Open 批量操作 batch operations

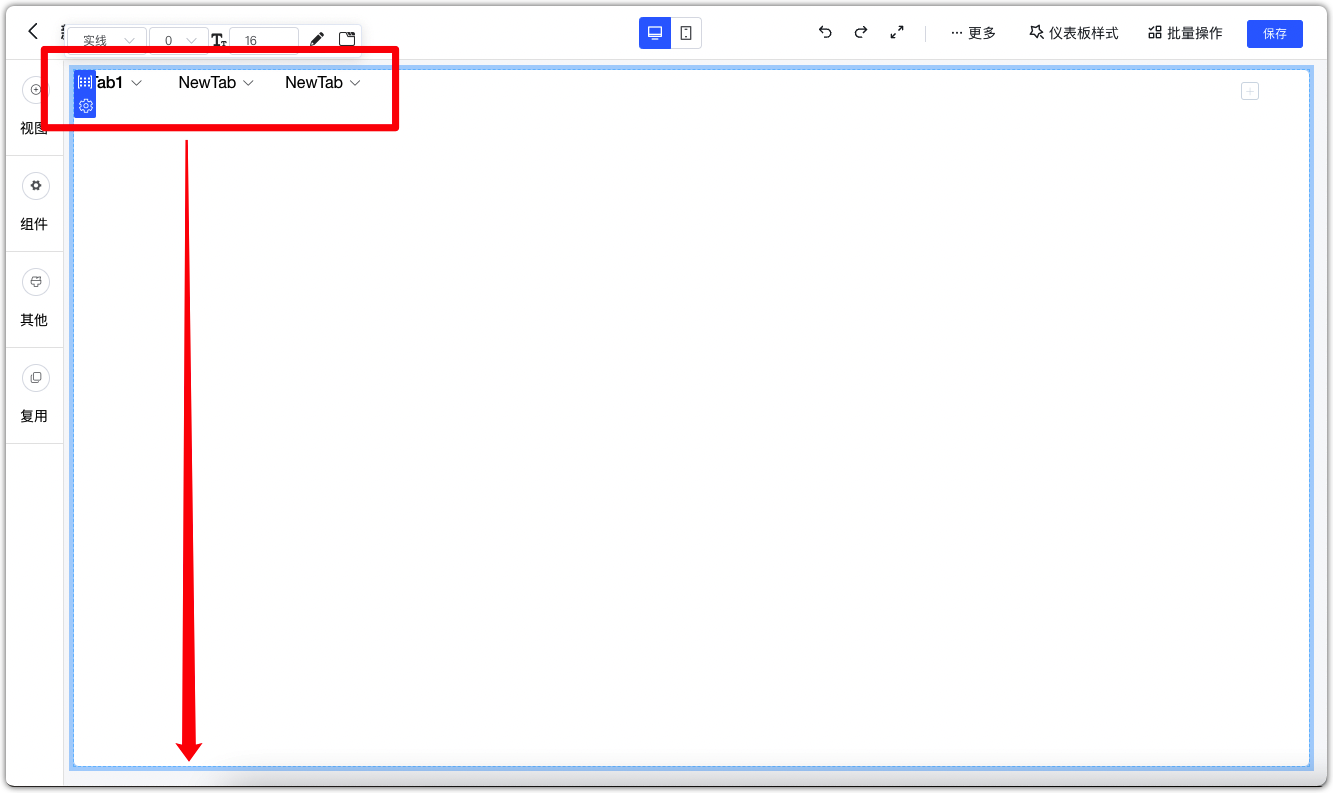1185,33
